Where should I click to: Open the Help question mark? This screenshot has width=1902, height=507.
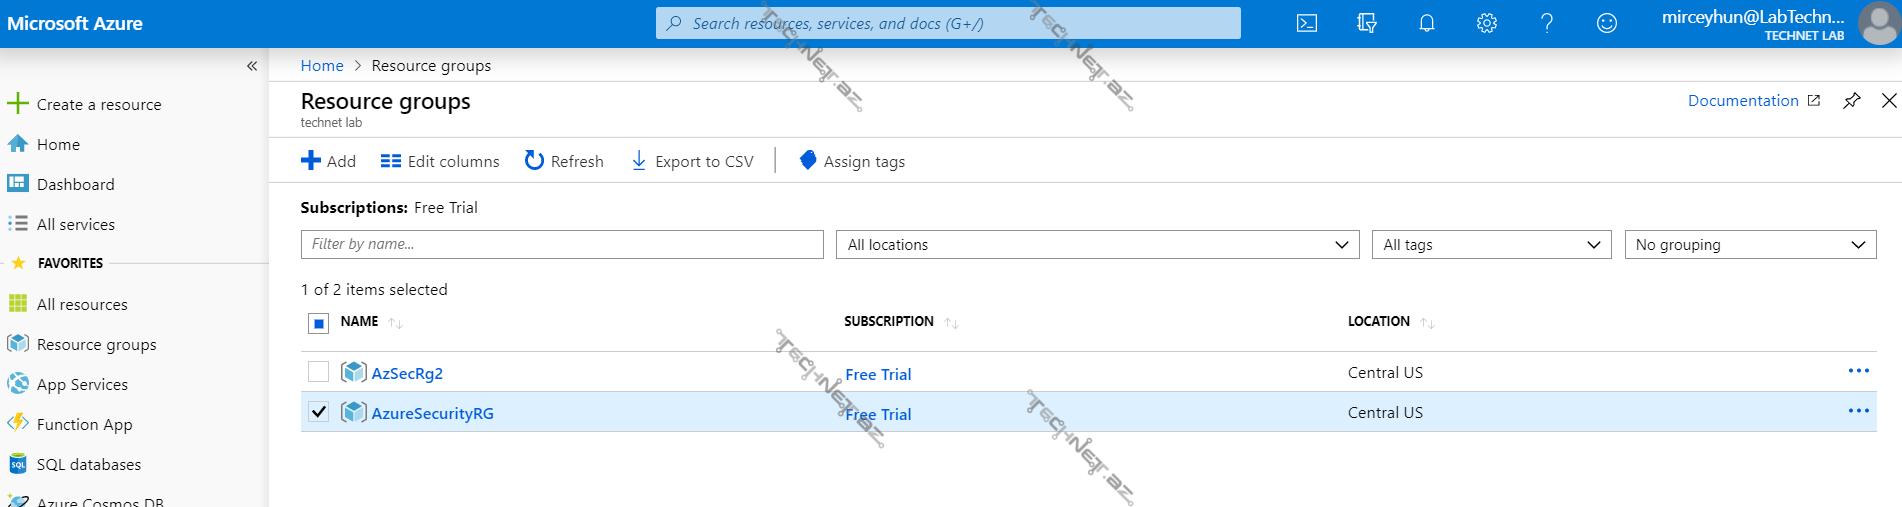click(x=1547, y=23)
